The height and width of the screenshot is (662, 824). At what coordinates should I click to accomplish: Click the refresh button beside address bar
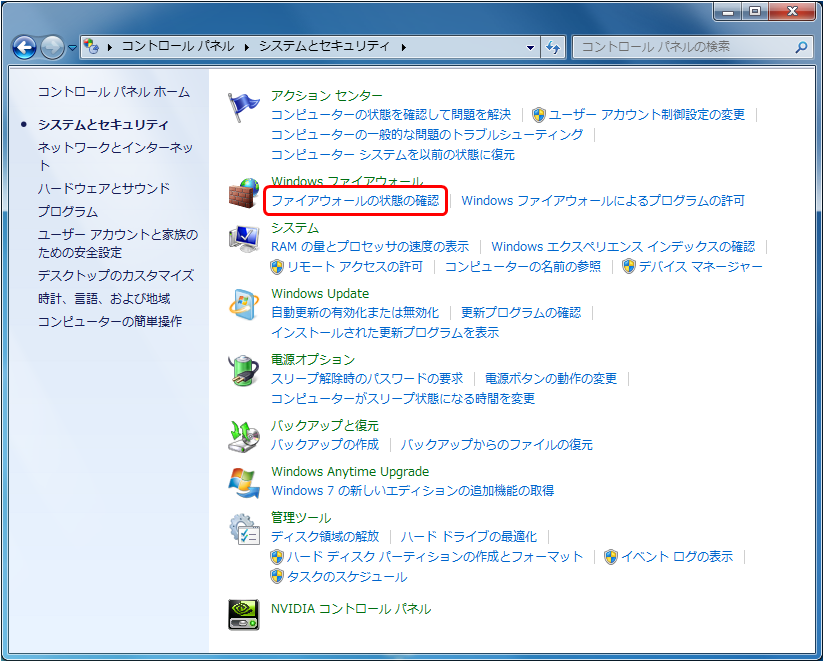click(552, 47)
